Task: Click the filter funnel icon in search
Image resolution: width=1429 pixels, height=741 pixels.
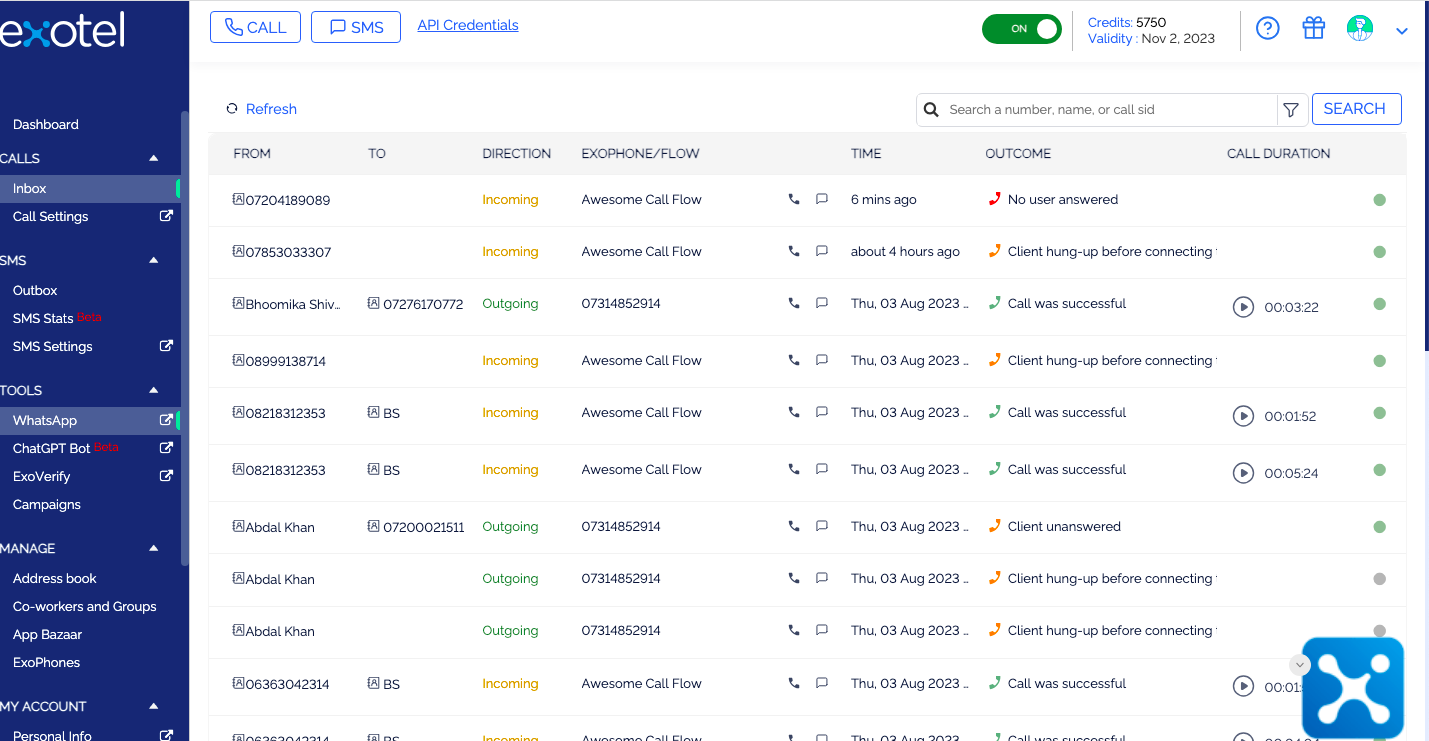Action: [x=1291, y=110]
